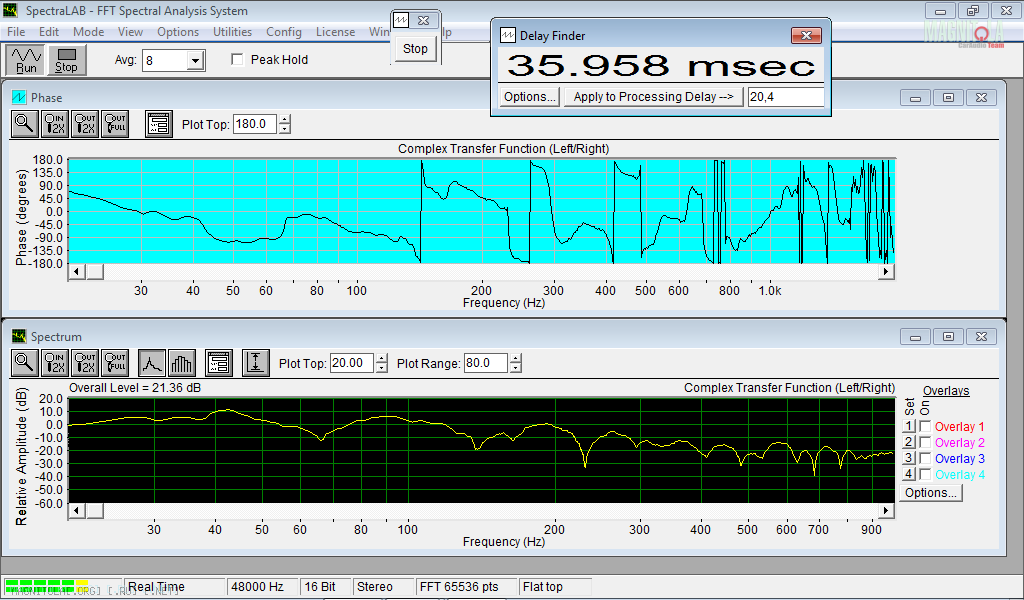Click the Phase window title icon
The height and width of the screenshot is (600, 1024).
tap(18, 97)
